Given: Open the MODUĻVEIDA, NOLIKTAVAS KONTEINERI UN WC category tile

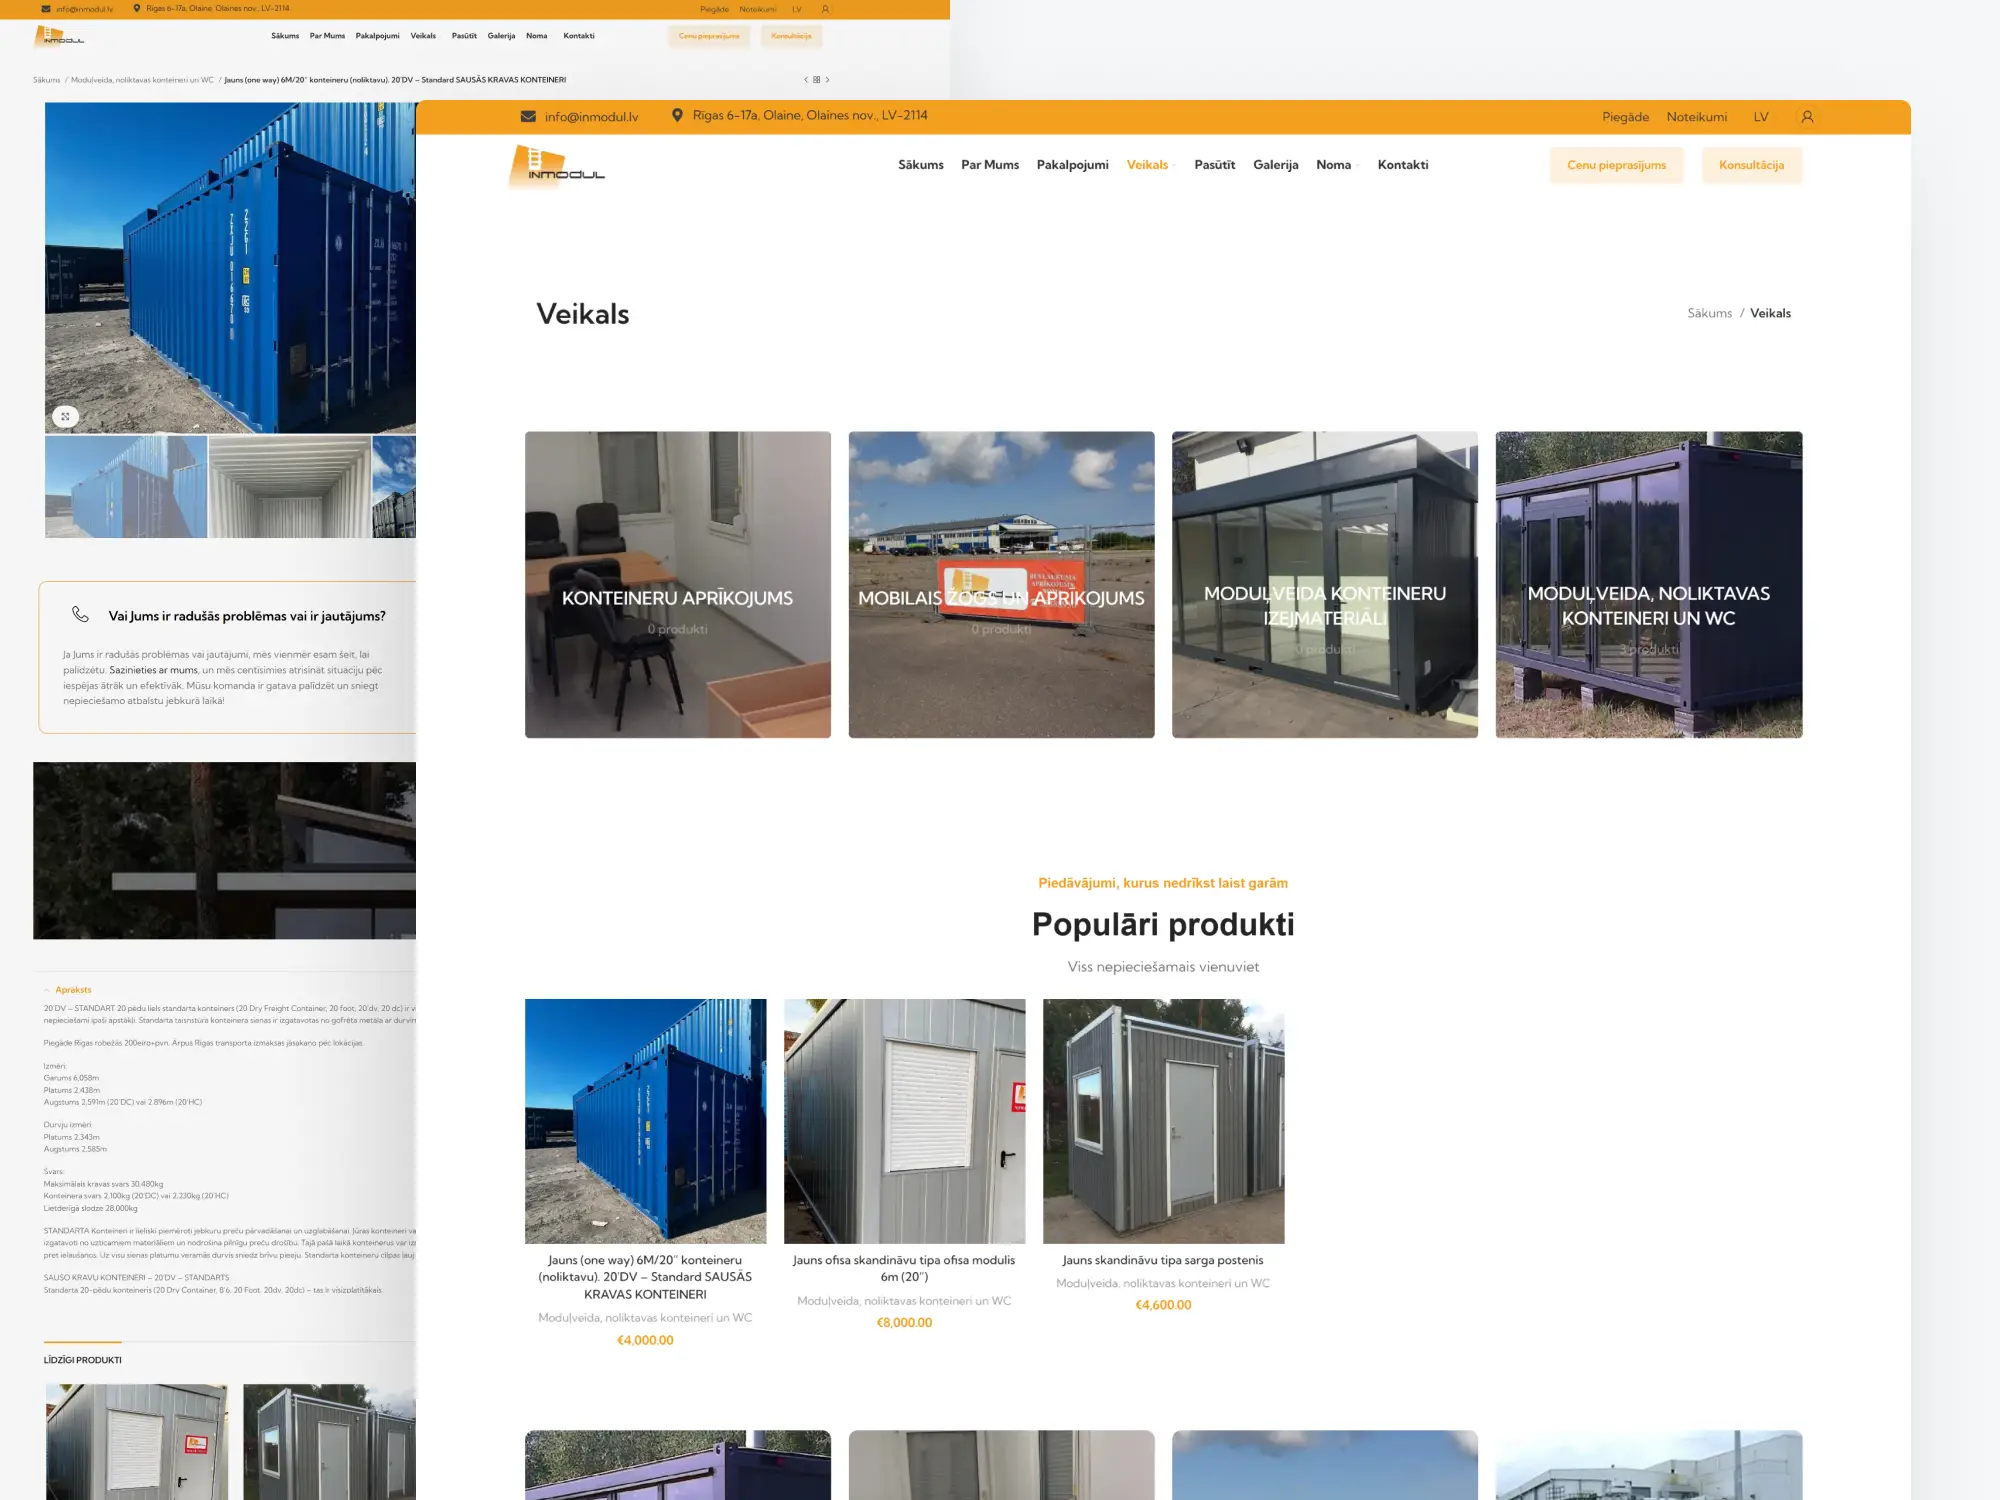Looking at the screenshot, I should pyautogui.click(x=1648, y=585).
